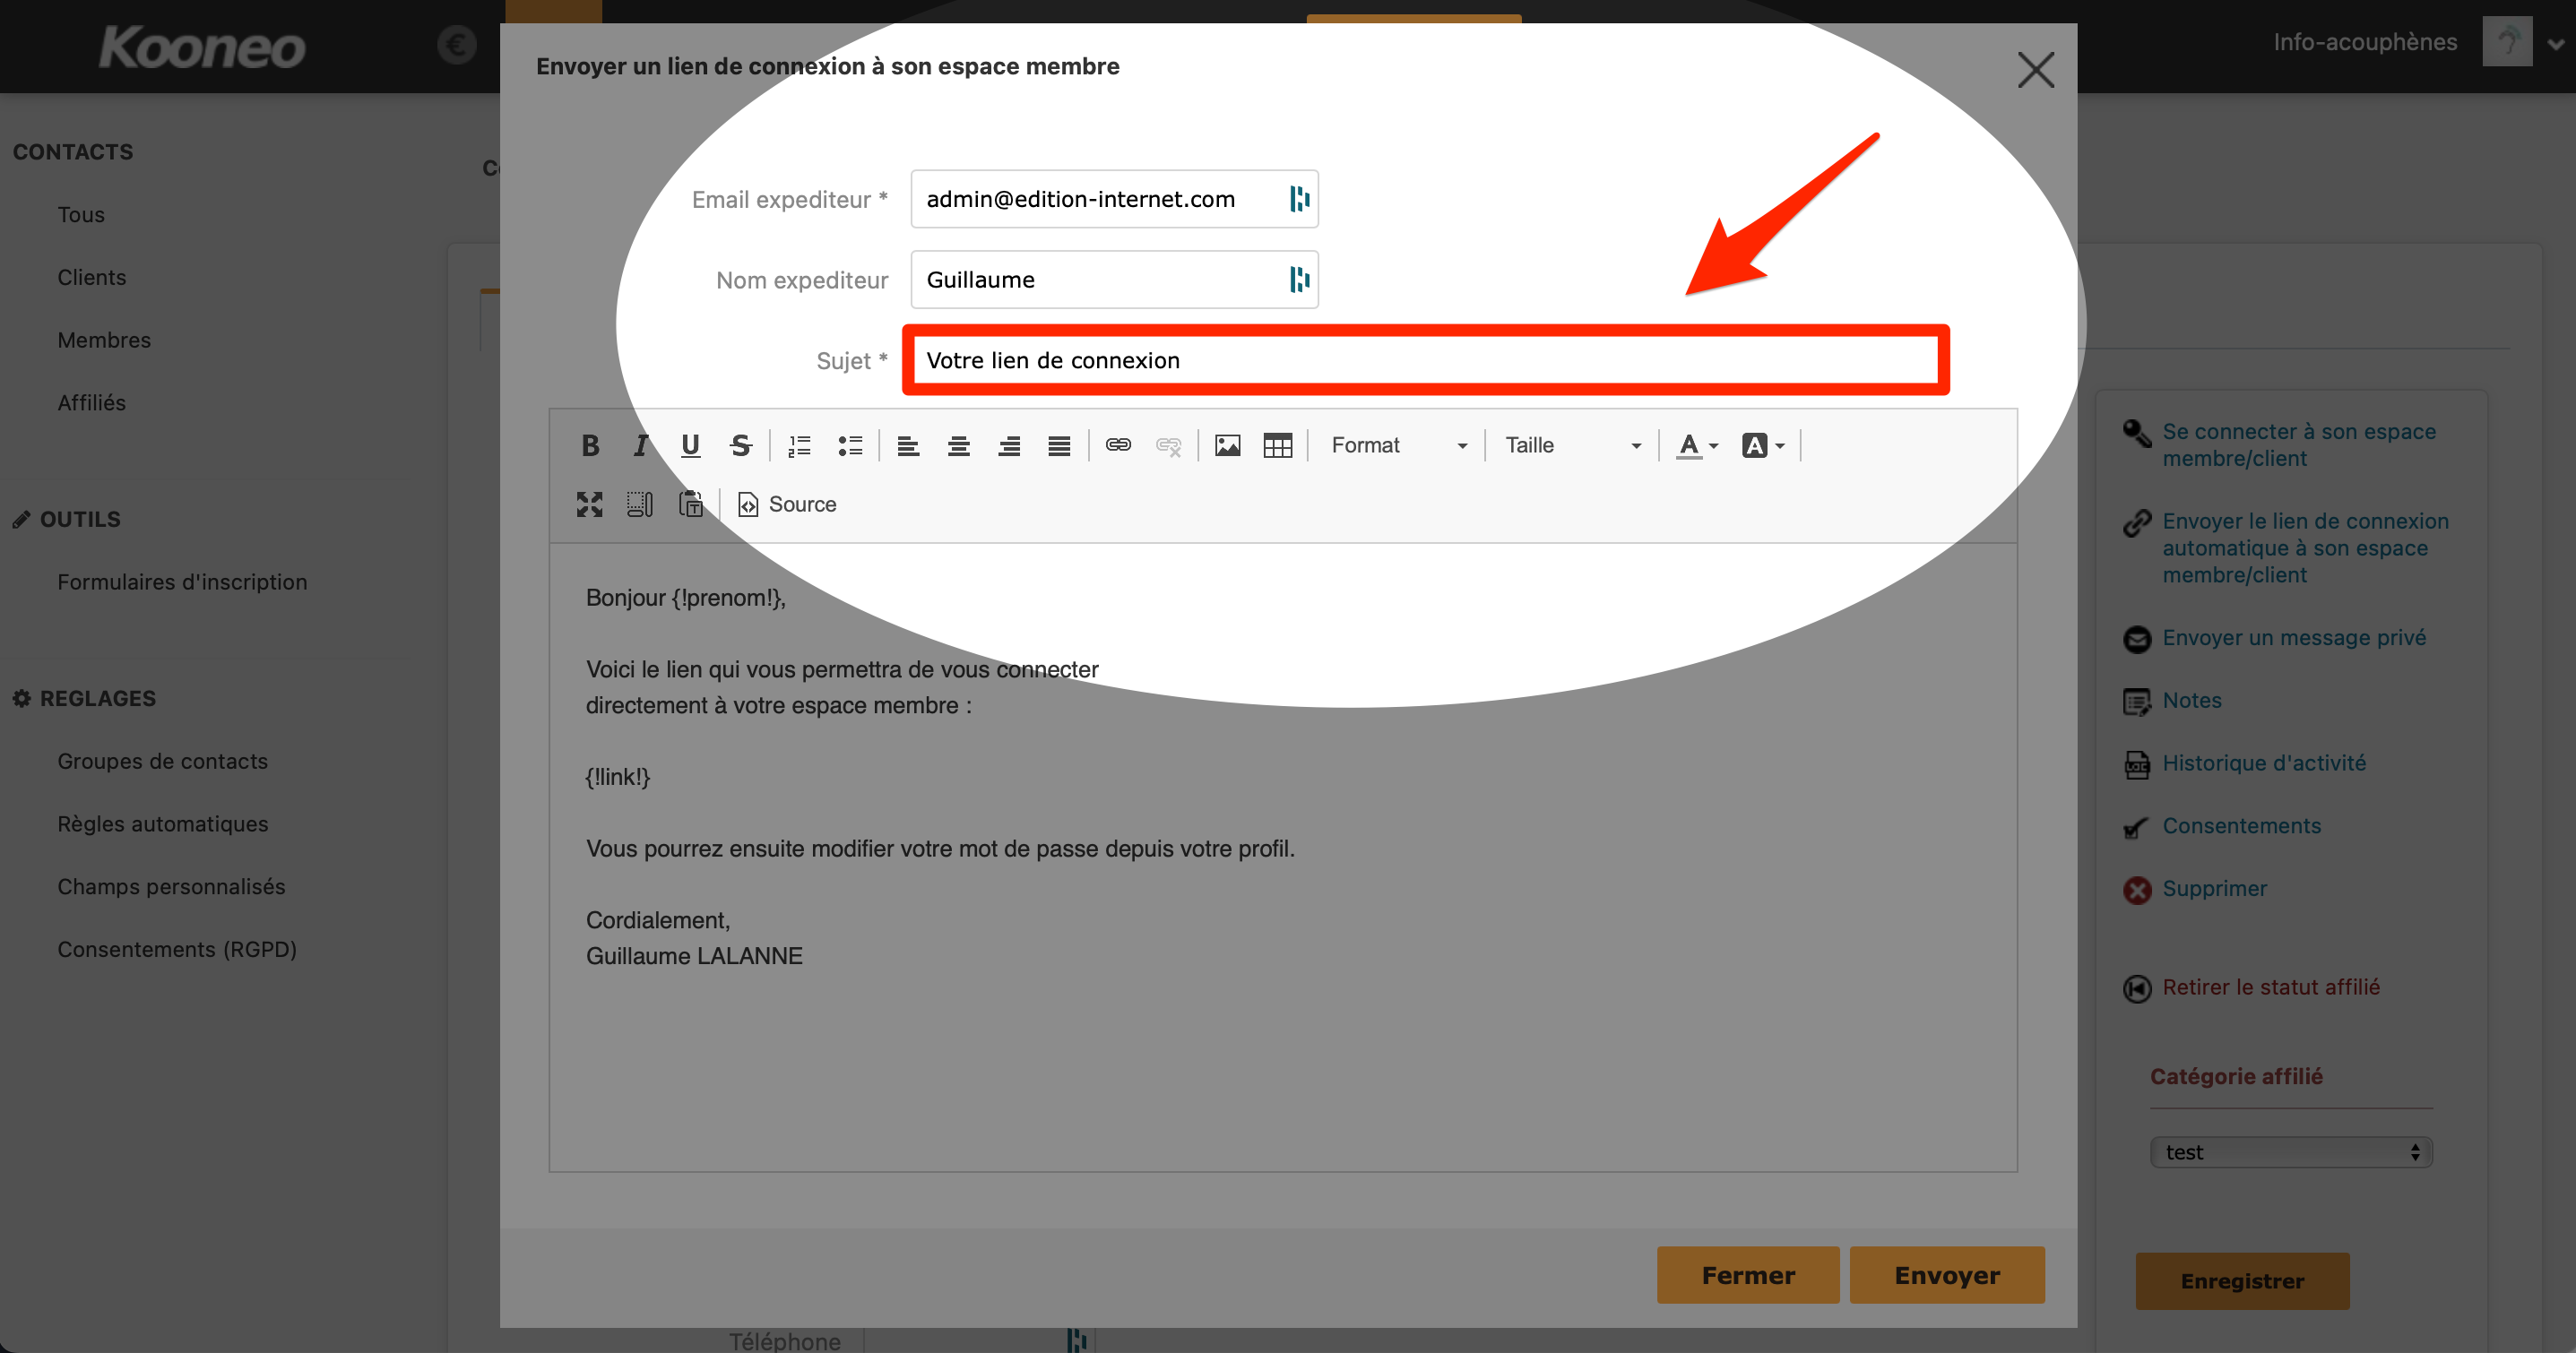Insert an image into the email body
This screenshot has width=2576, height=1353.
(x=1227, y=445)
